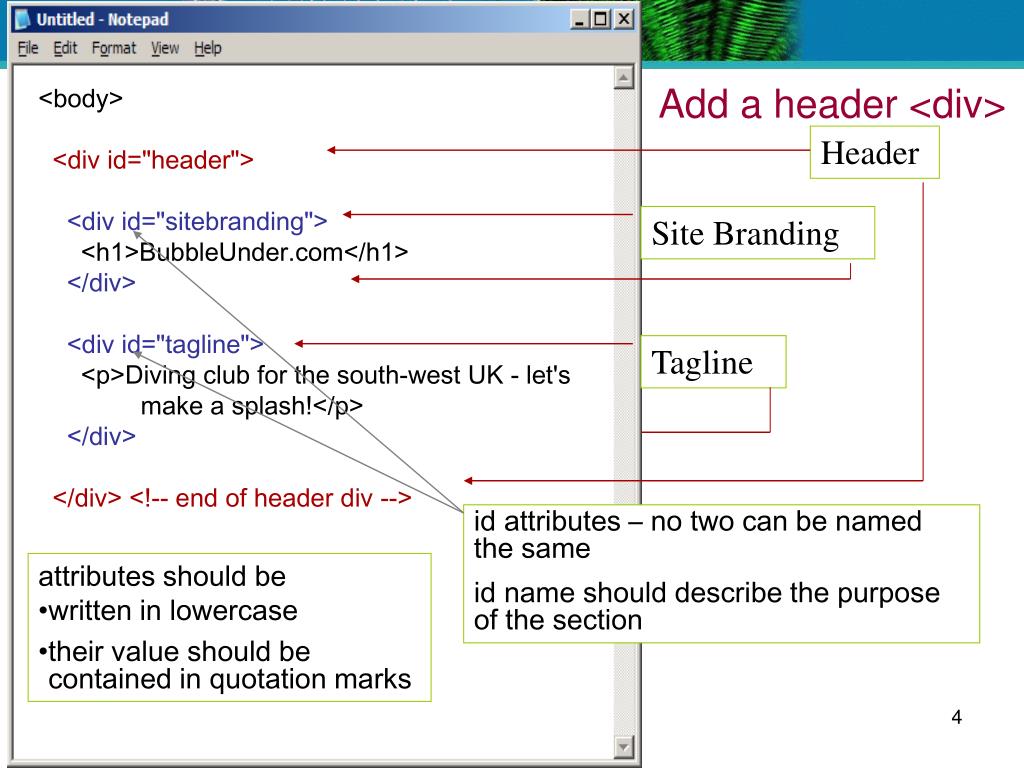Click the <div id="sitebranding"> line
Viewport: 1024px width, 768px height.
coord(197,221)
